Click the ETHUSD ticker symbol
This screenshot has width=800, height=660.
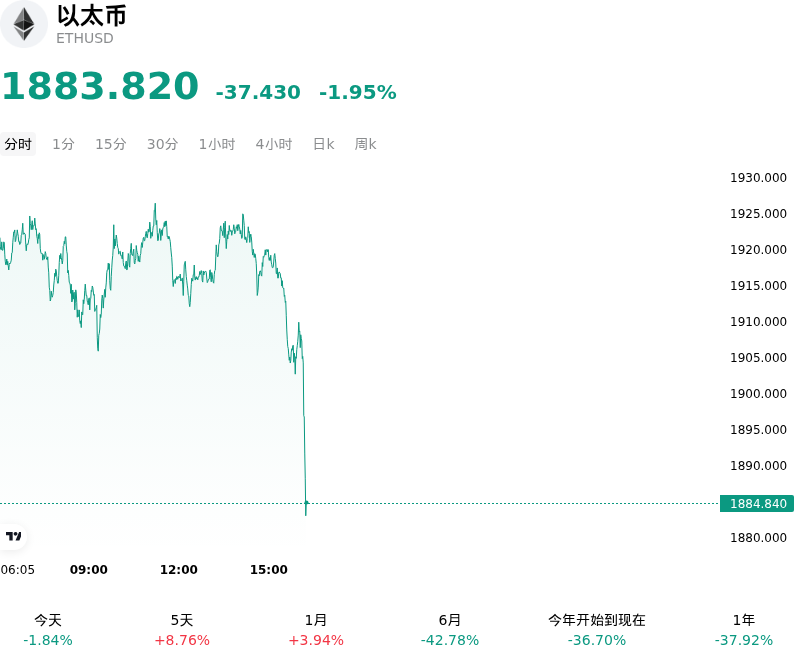pos(85,38)
